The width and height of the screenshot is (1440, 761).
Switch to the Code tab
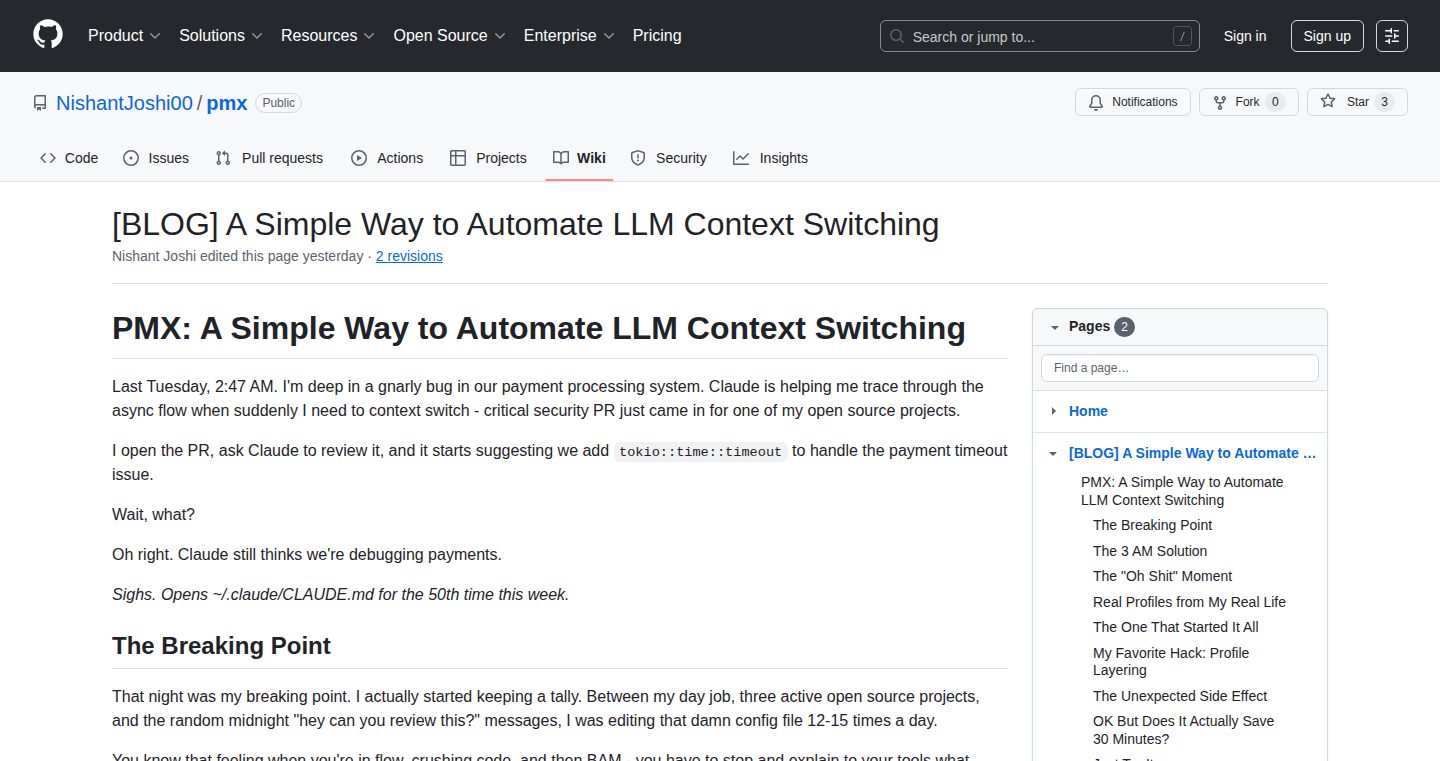(69, 158)
